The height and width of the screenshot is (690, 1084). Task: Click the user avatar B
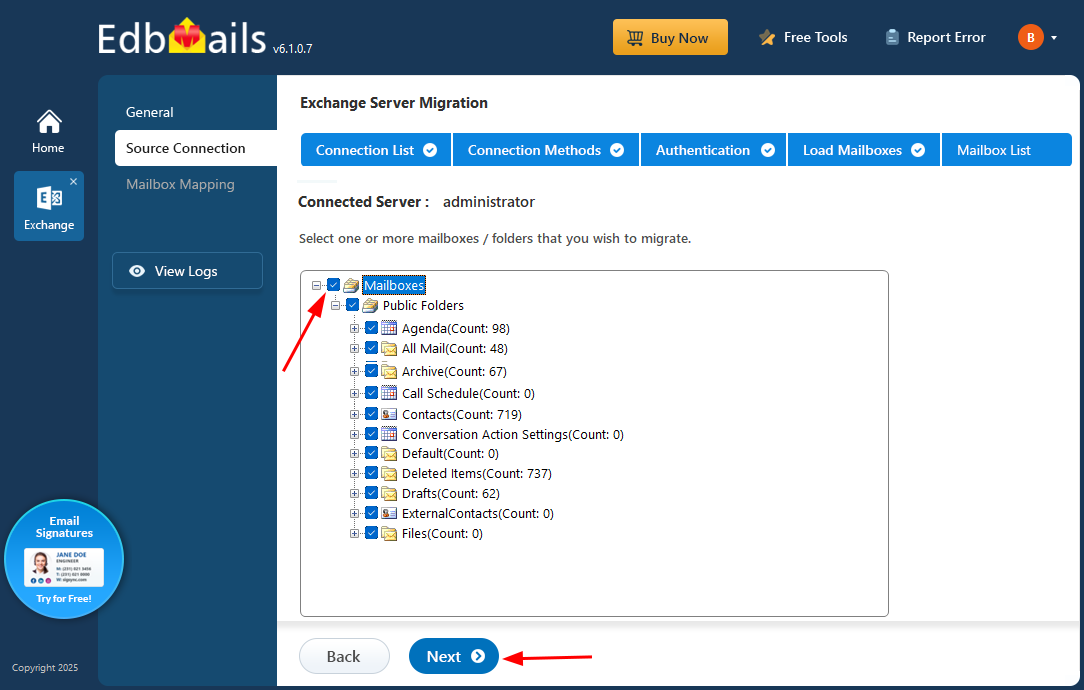coord(1030,37)
